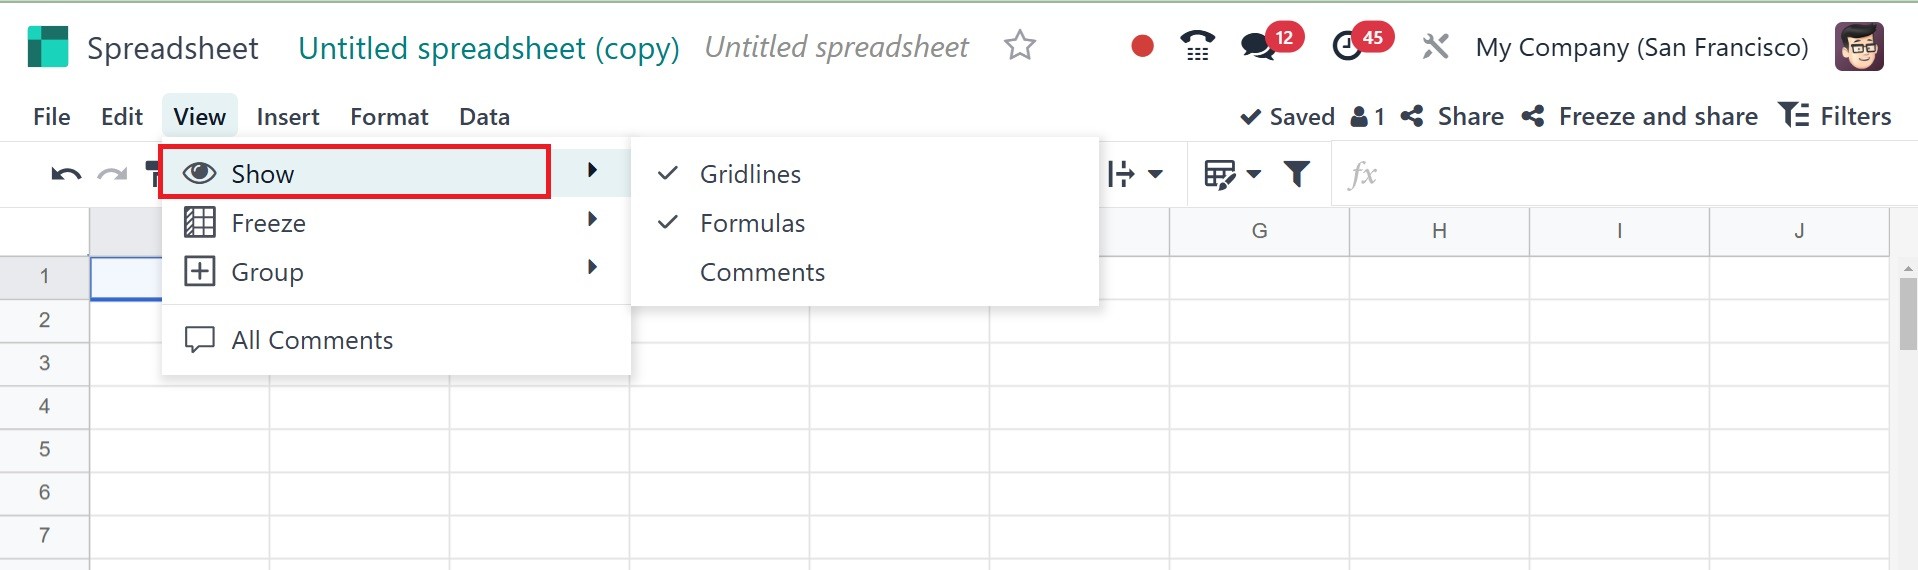The image size is (1918, 570).
Task: Open the Insert menu
Action: [288, 117]
